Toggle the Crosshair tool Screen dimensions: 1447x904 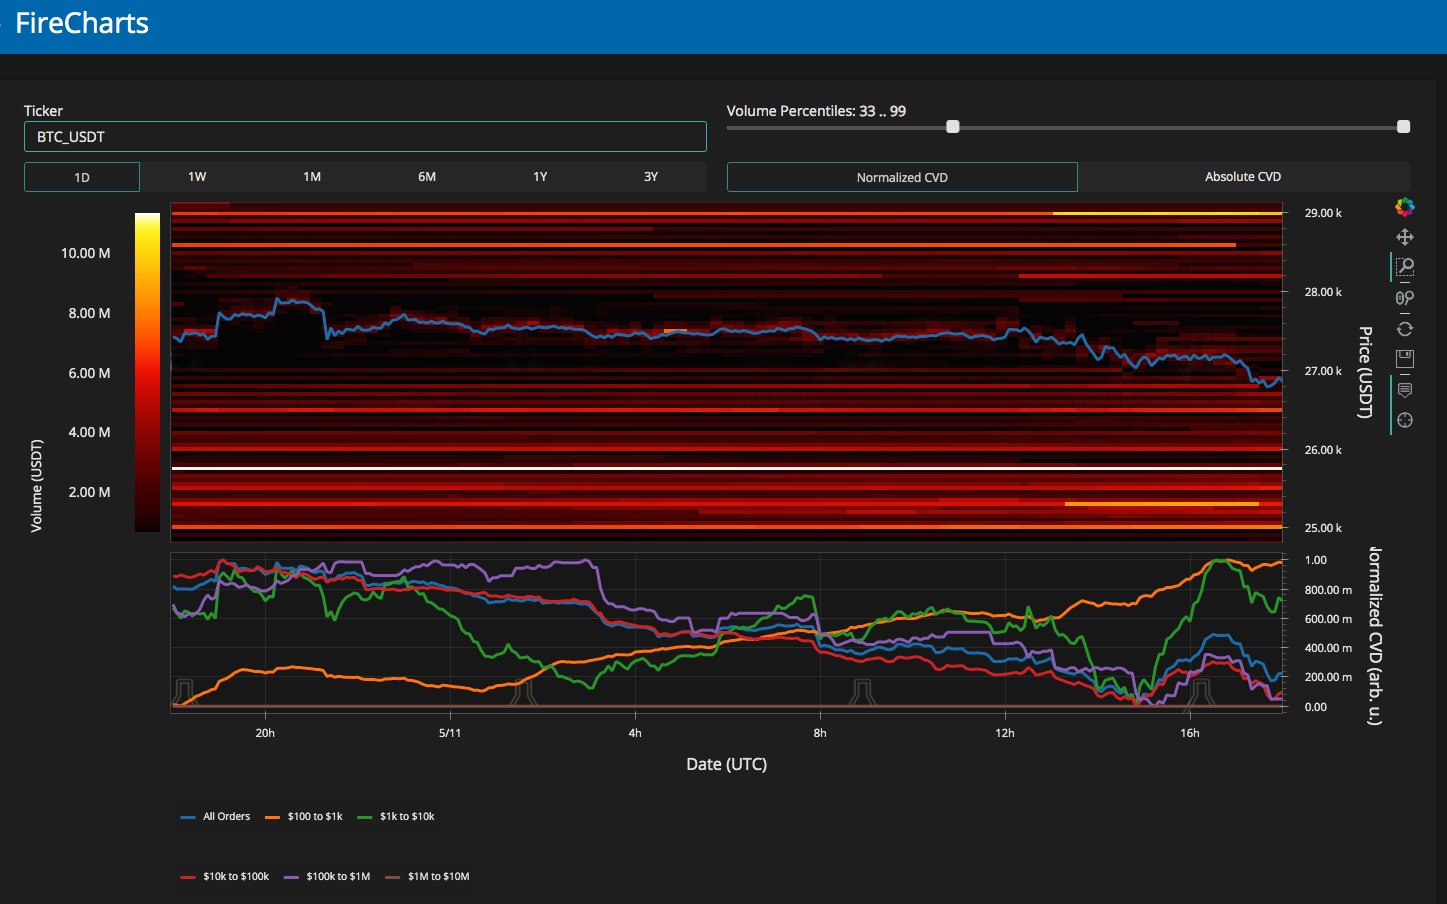tap(1405, 420)
